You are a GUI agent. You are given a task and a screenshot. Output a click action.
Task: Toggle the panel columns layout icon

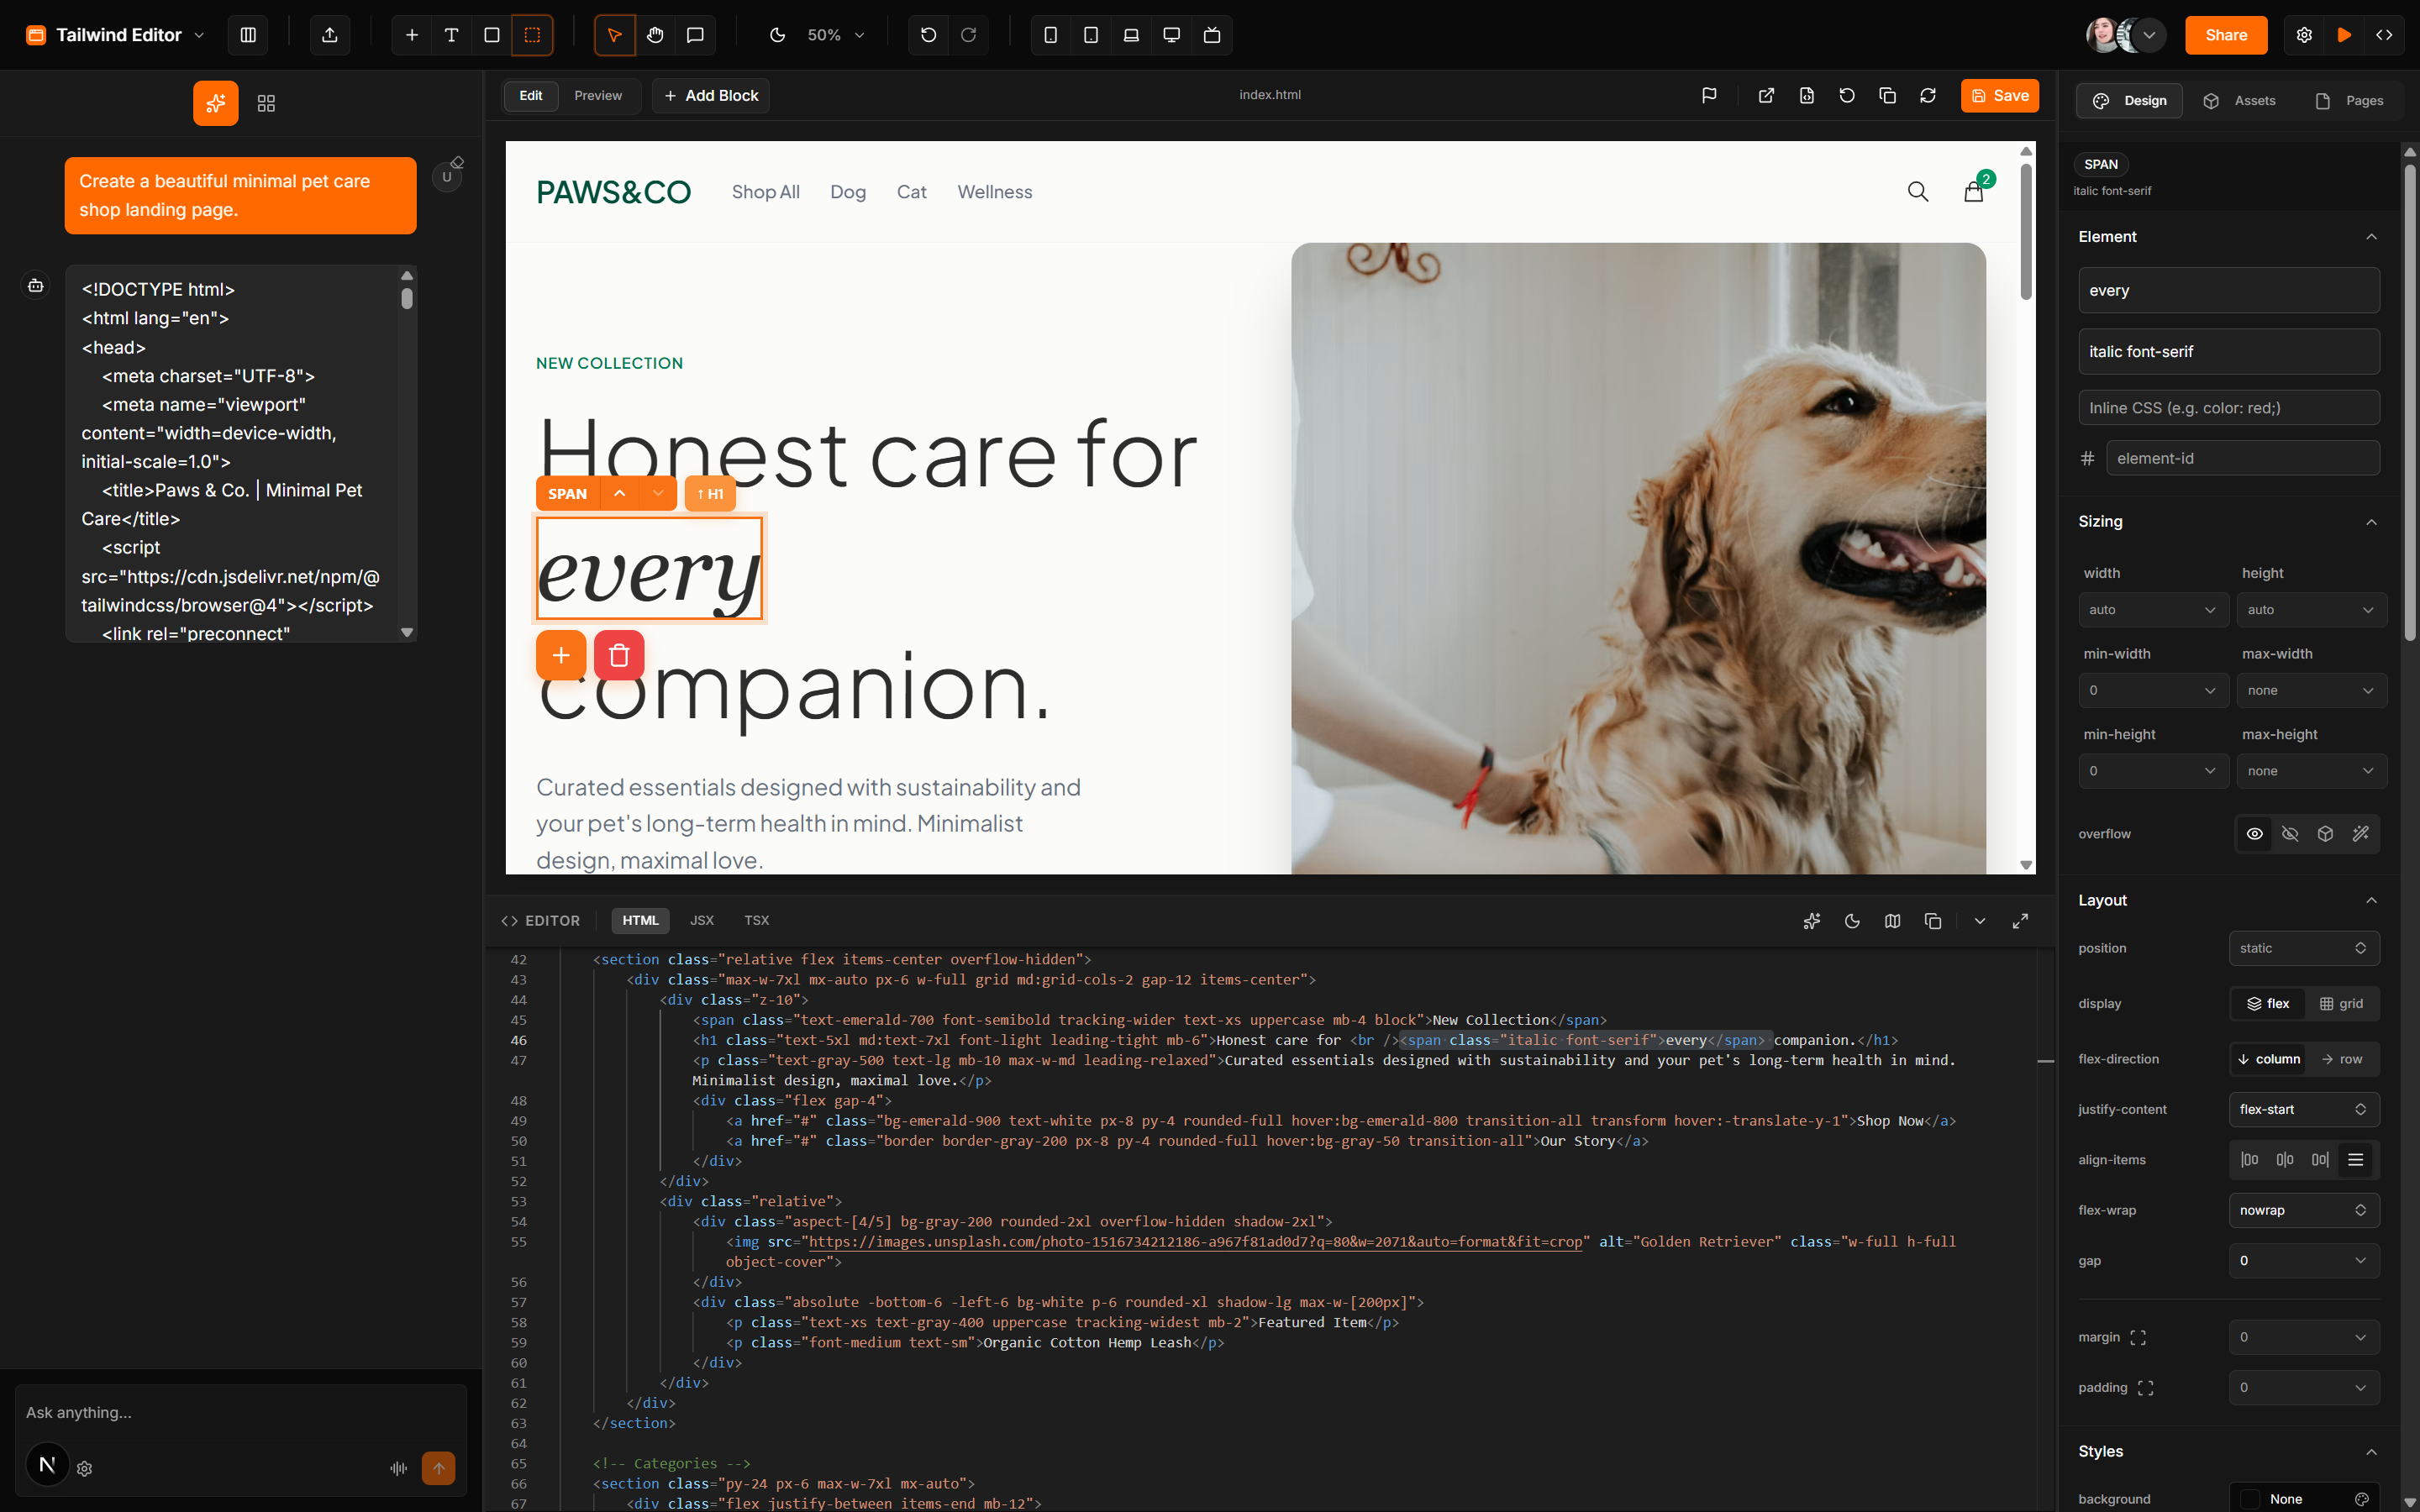click(248, 35)
